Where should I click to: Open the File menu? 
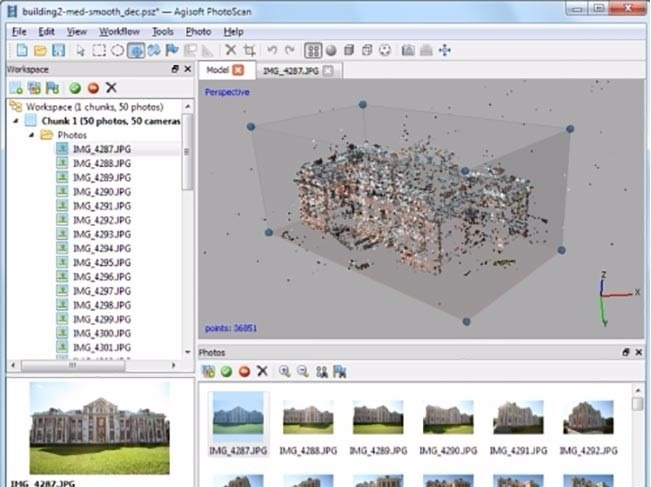pyautogui.click(x=19, y=32)
